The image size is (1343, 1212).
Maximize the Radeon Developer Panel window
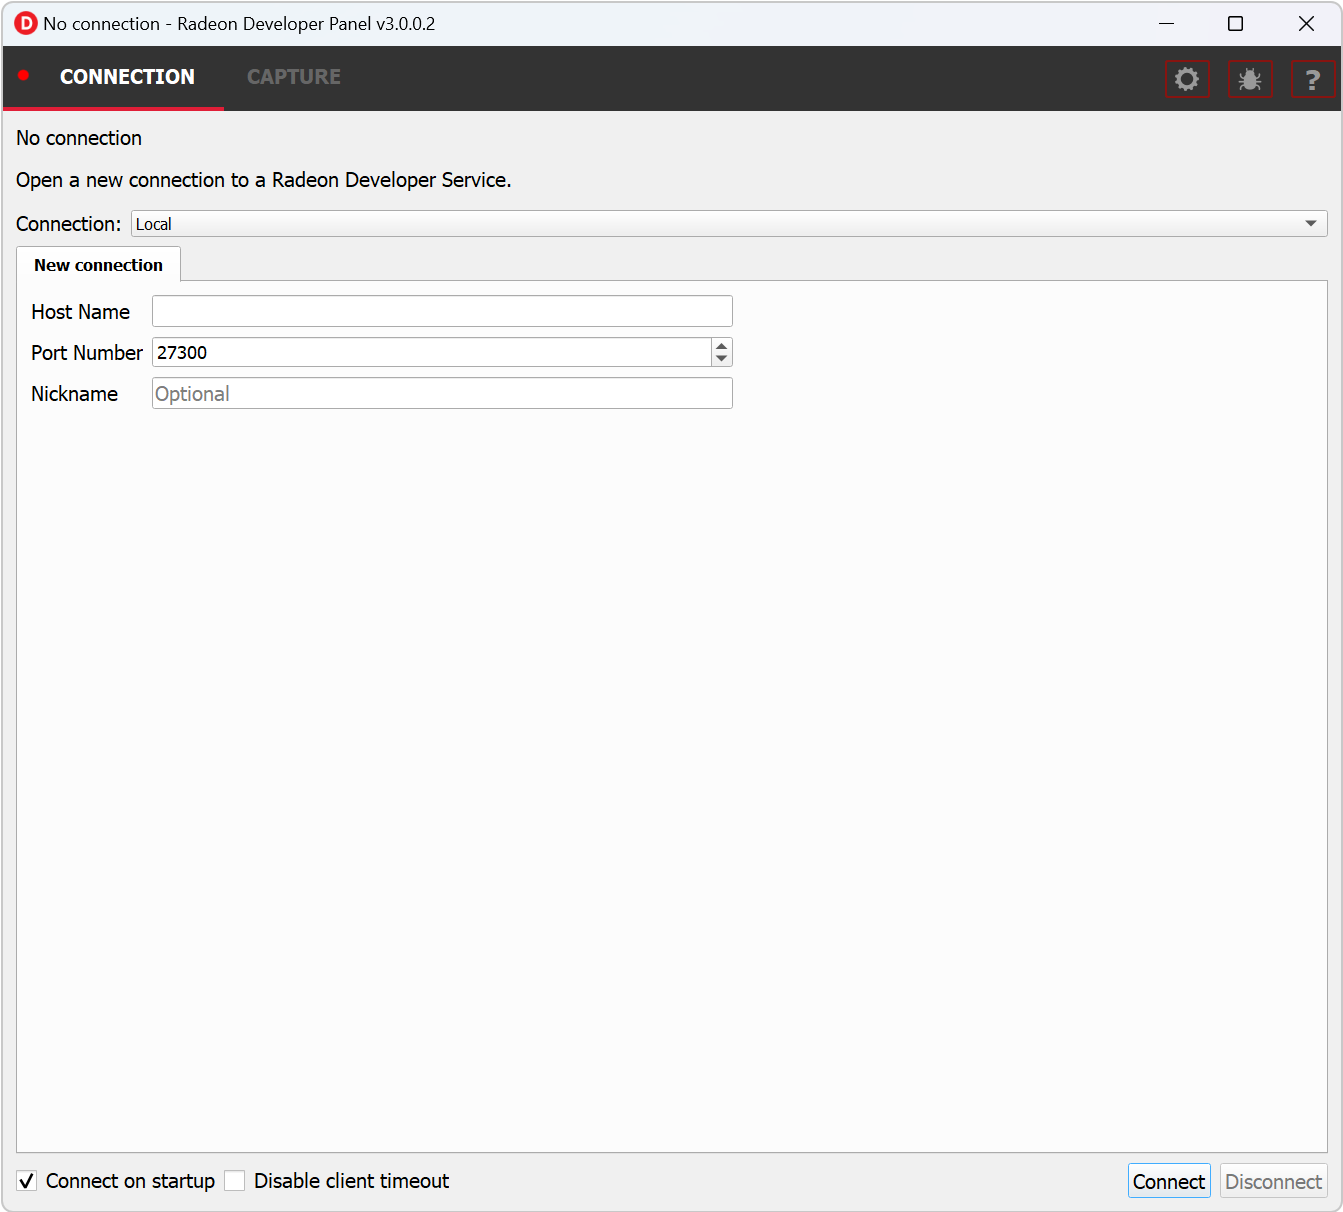[x=1236, y=24]
